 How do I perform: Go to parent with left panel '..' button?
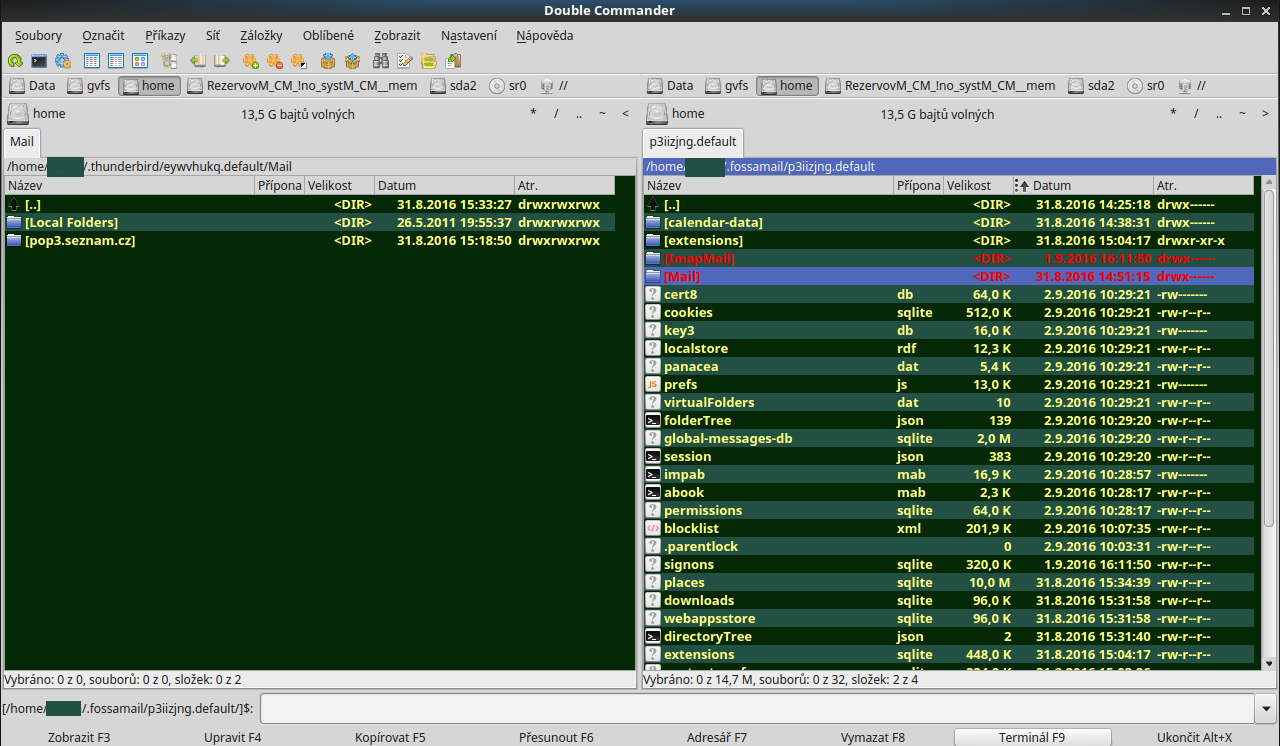click(x=578, y=113)
